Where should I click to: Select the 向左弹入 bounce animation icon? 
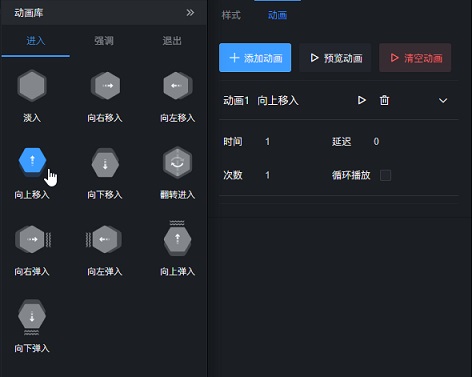104,239
